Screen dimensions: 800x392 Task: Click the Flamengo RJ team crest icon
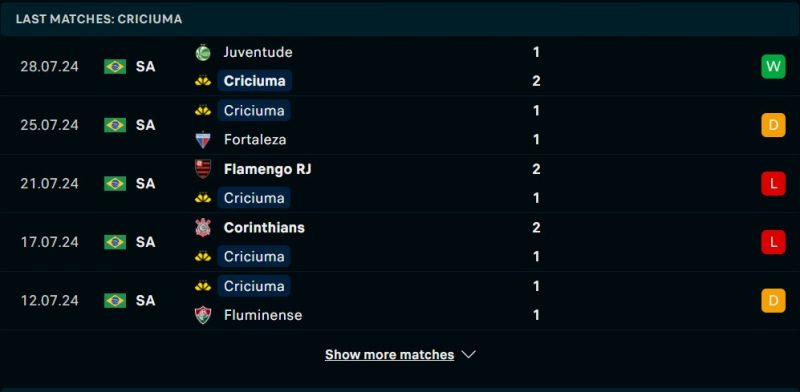tap(203, 169)
